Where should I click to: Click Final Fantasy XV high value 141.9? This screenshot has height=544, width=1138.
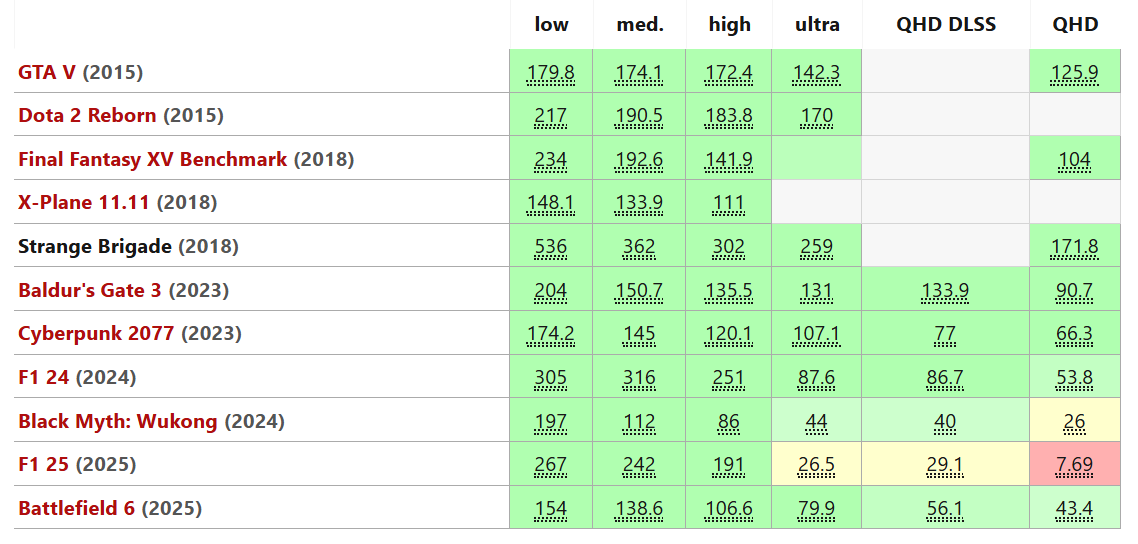point(730,160)
